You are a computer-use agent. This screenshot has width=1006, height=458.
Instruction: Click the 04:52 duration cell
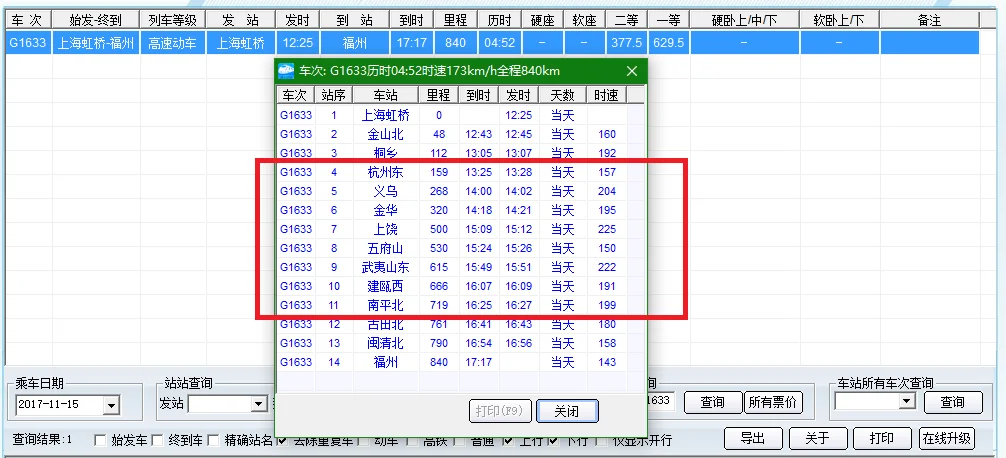click(x=499, y=44)
